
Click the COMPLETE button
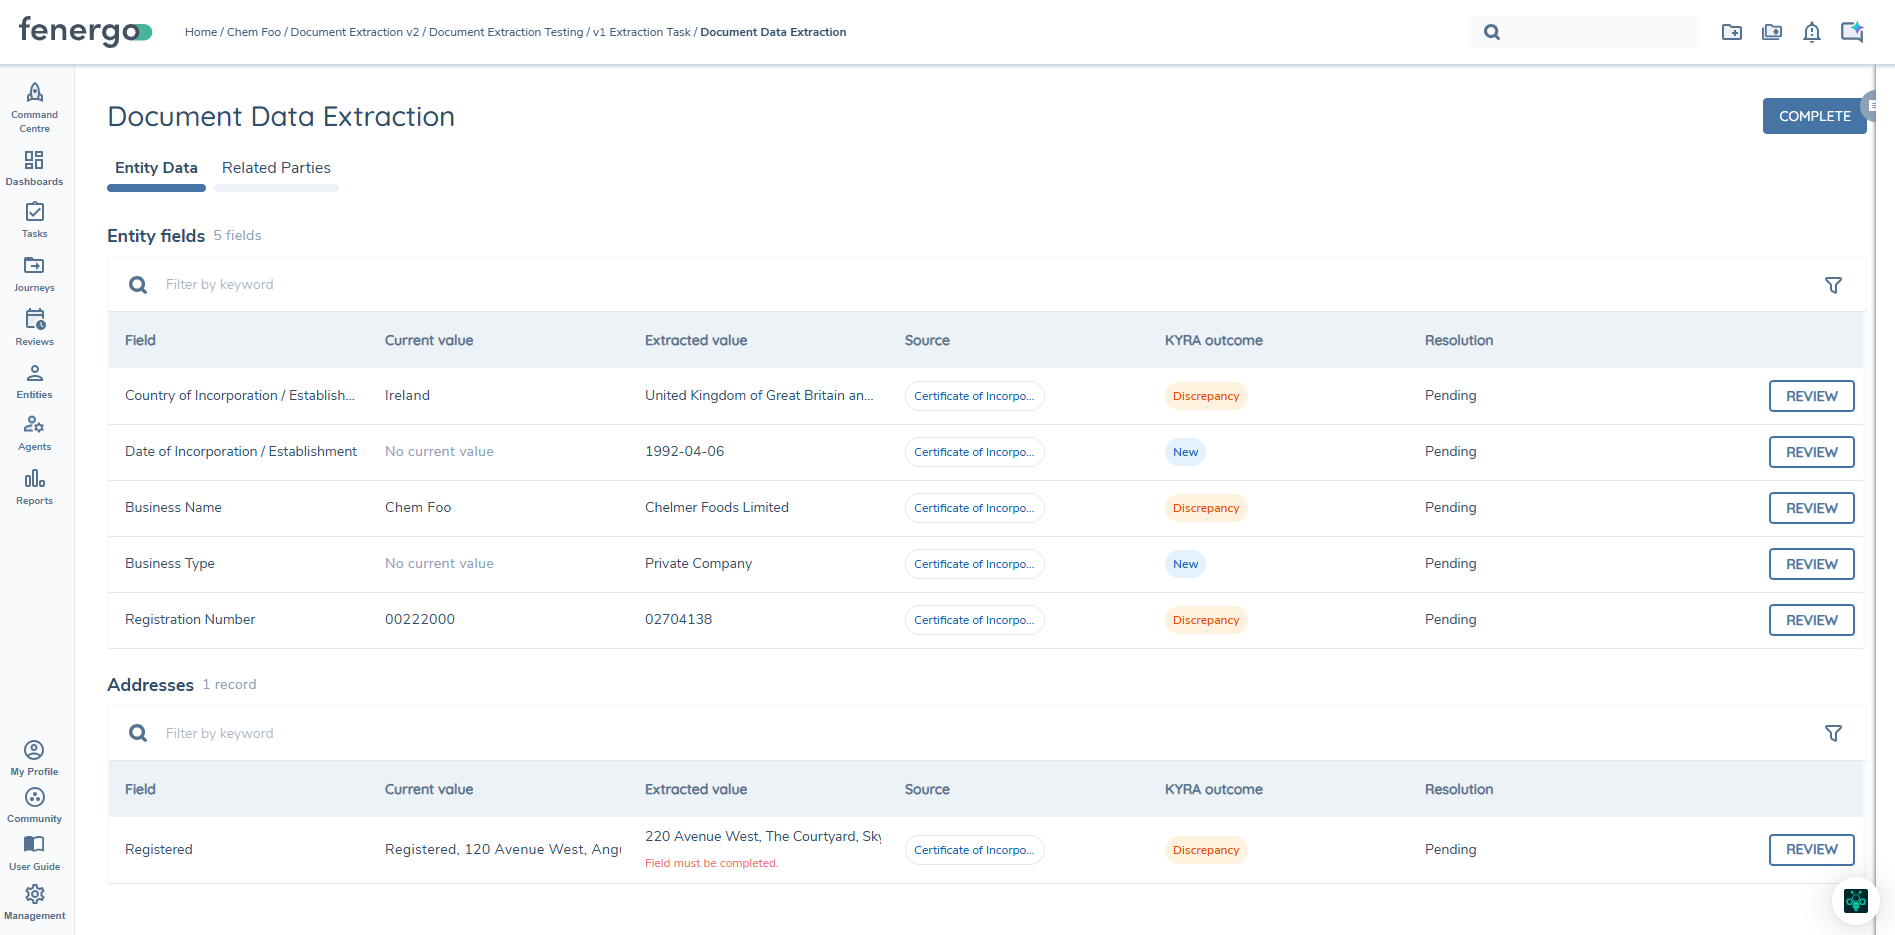pos(1814,116)
